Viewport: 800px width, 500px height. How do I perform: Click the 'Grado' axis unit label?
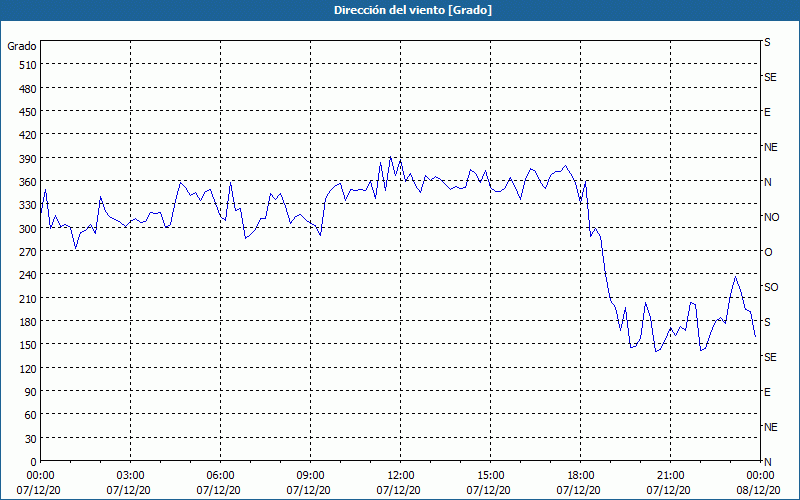(x=22, y=46)
